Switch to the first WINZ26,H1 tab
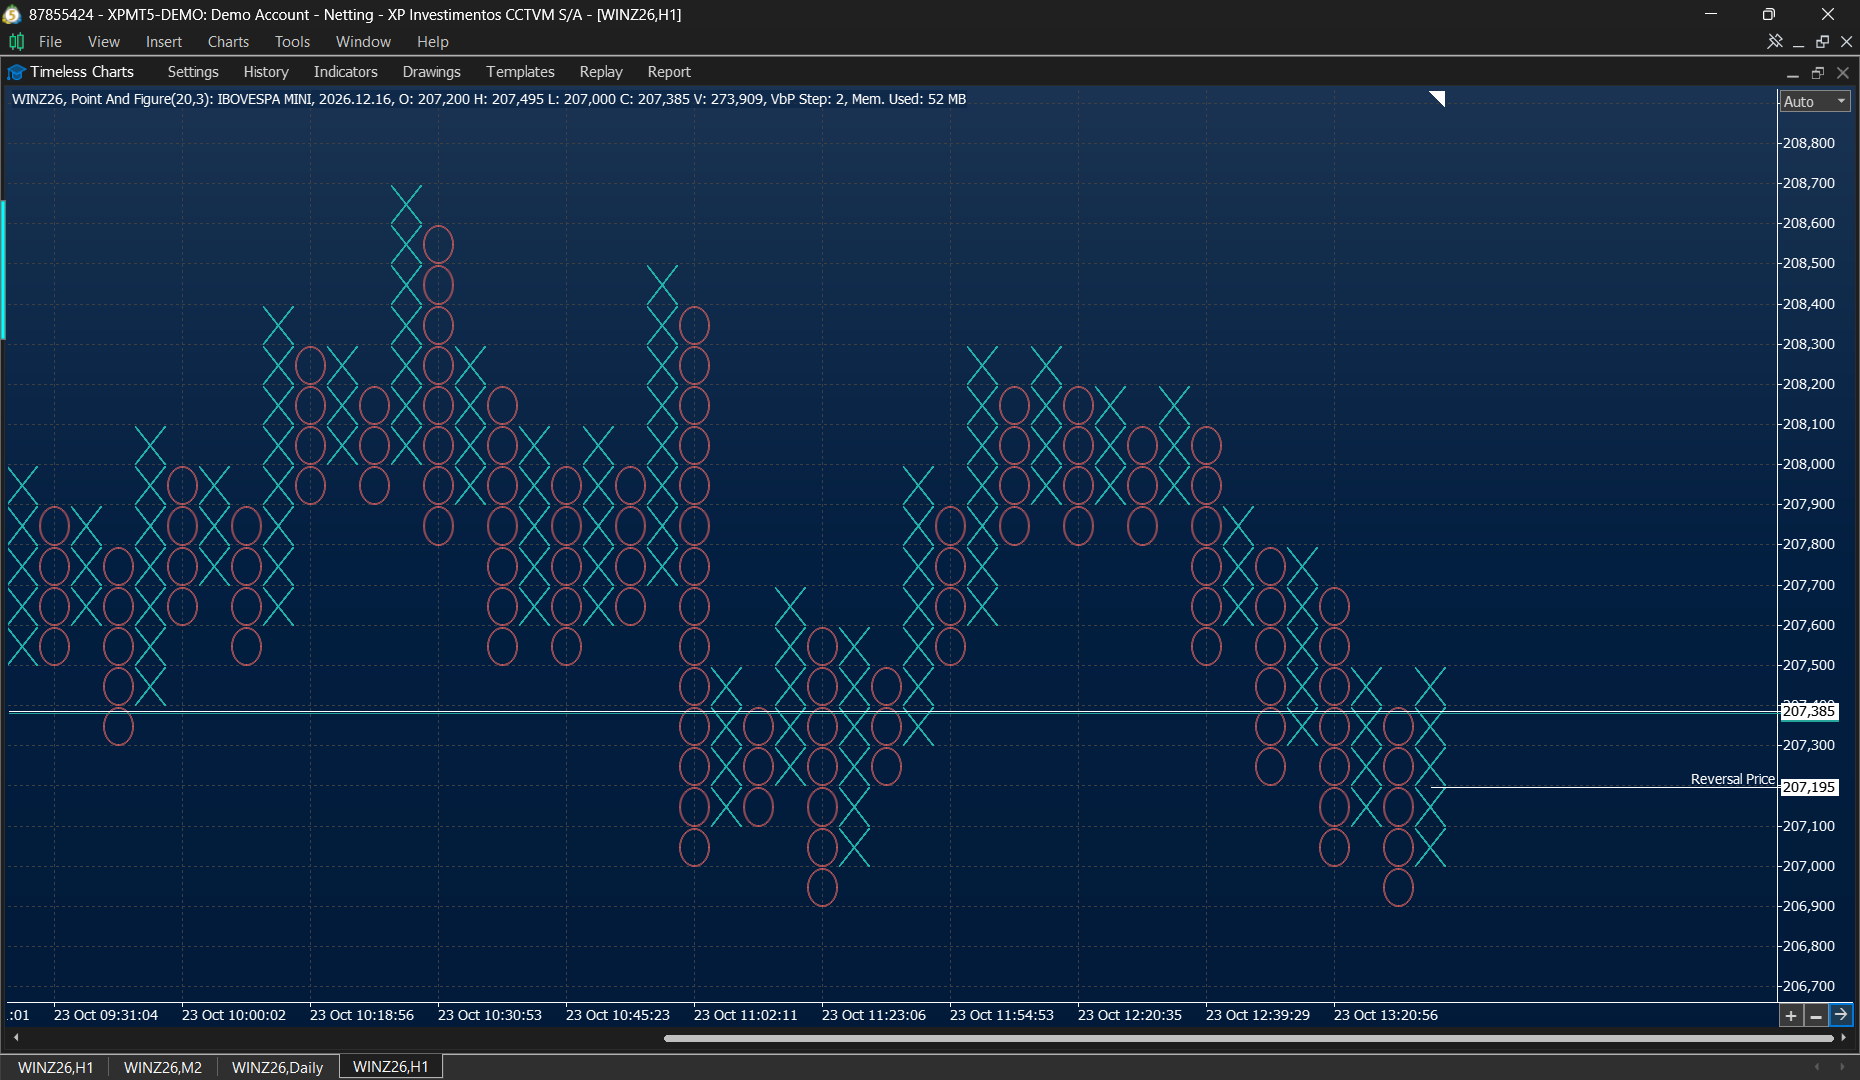 pos(56,1067)
